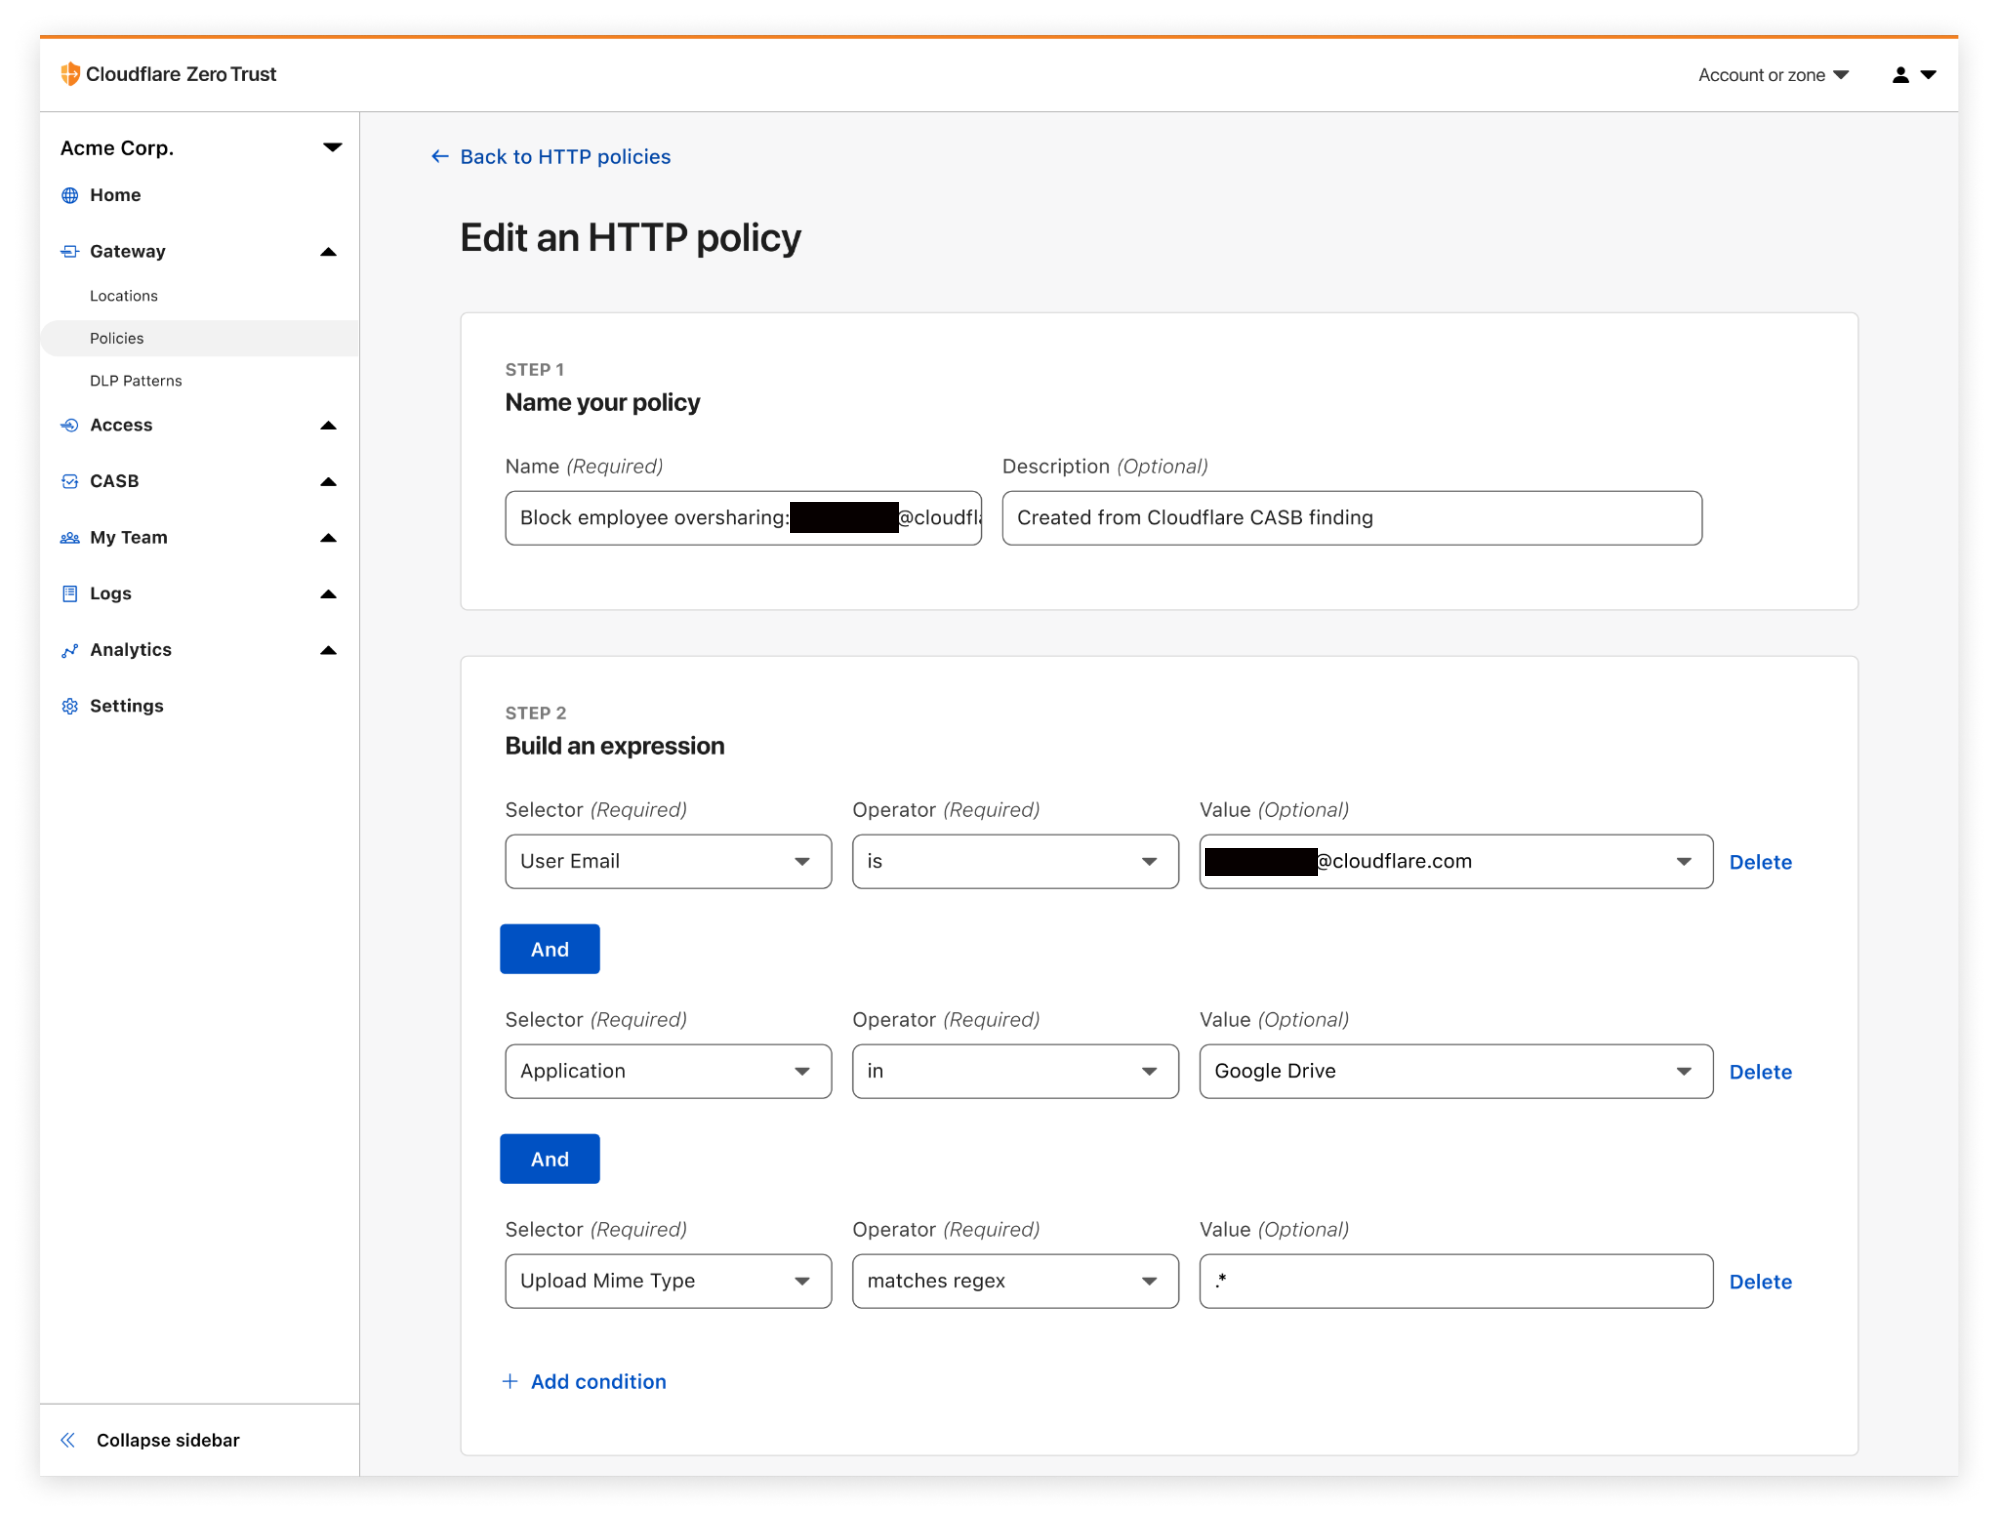
Task: Open the 'matches regex' operator dropdown
Action: click(x=1015, y=1281)
